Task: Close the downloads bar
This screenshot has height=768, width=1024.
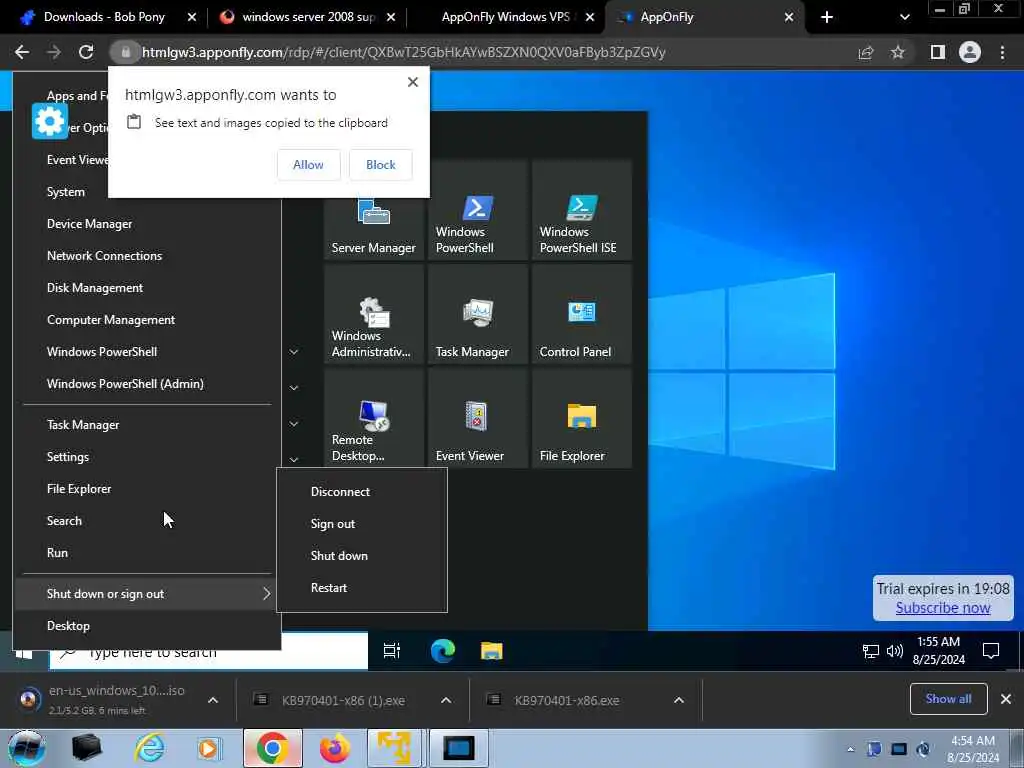Action: click(x=1006, y=699)
